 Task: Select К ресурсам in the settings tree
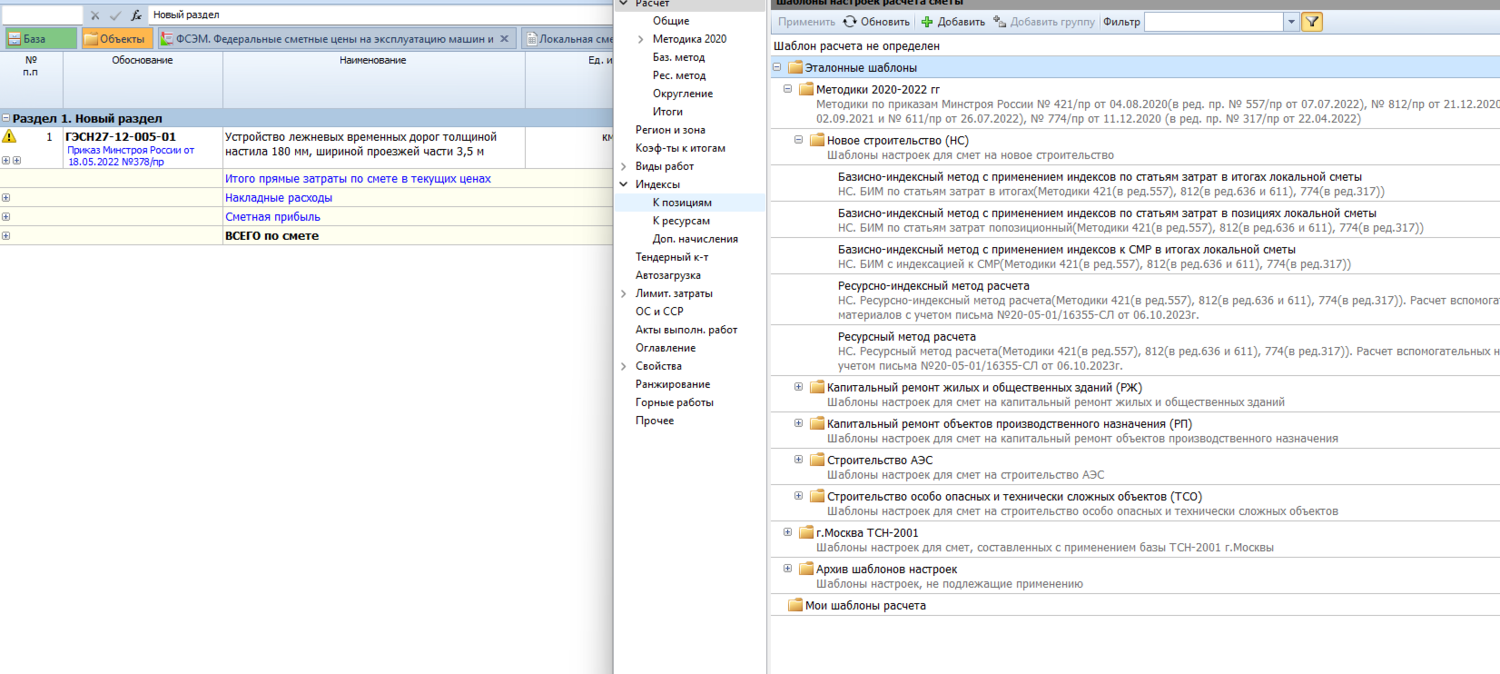click(x=681, y=221)
